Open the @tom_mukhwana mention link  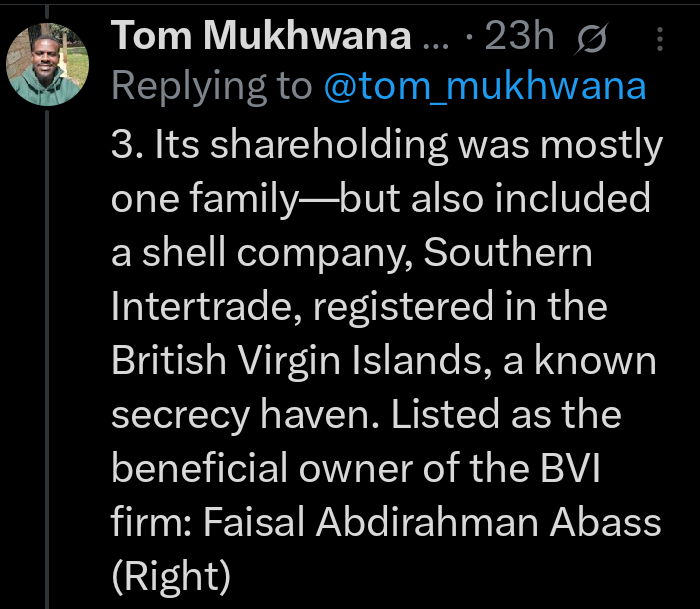coord(485,86)
